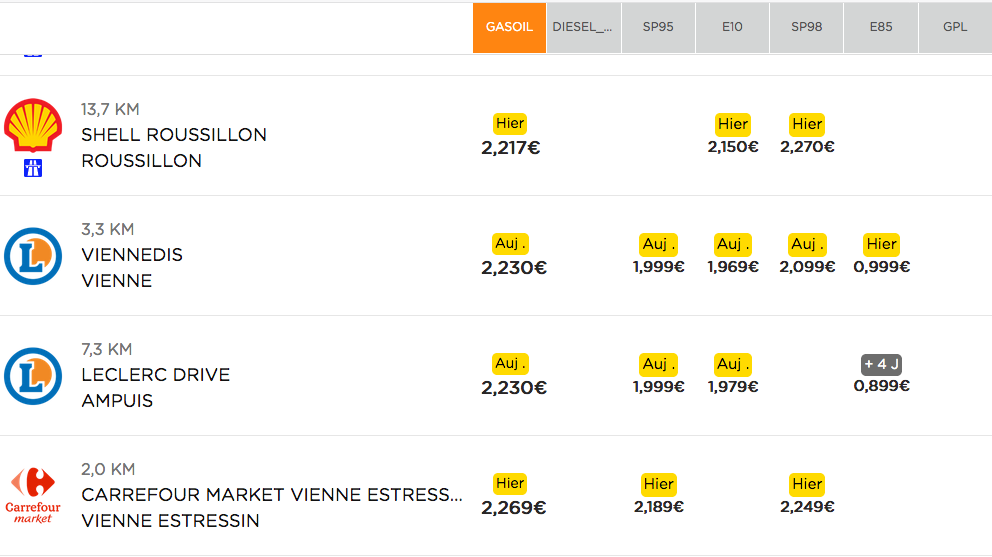Click the +4 J badge for E85
992x557 pixels.
[881, 365]
